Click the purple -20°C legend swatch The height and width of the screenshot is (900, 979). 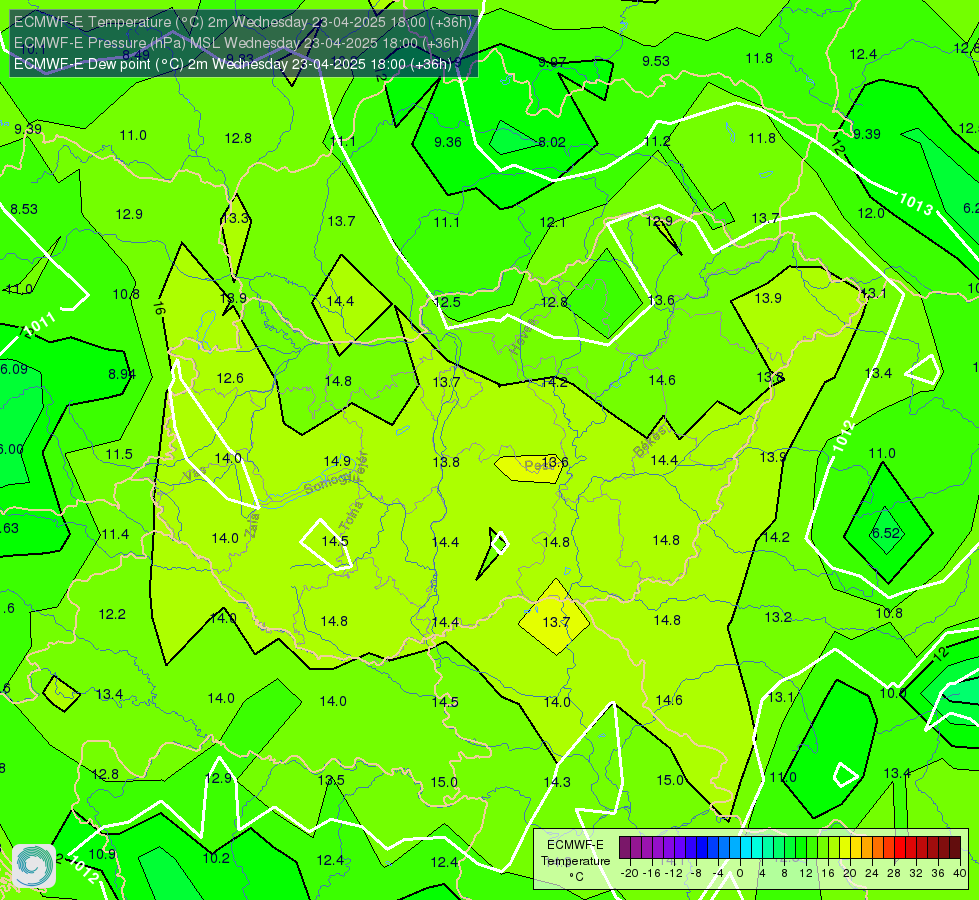click(625, 848)
